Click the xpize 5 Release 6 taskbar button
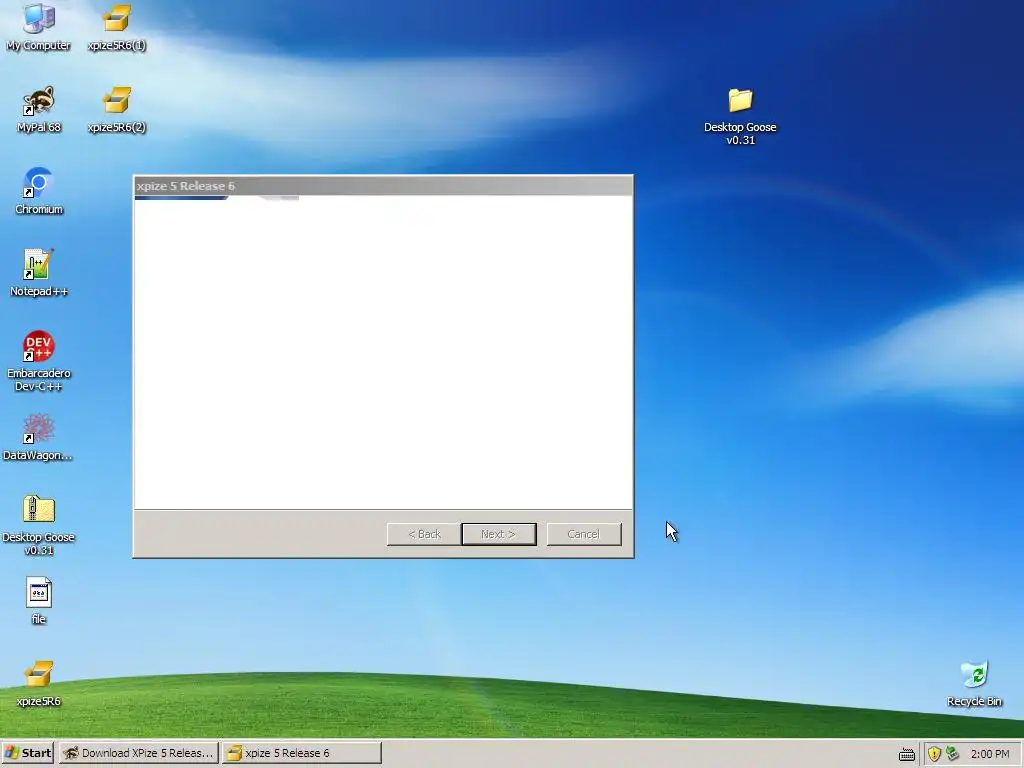 [301, 753]
